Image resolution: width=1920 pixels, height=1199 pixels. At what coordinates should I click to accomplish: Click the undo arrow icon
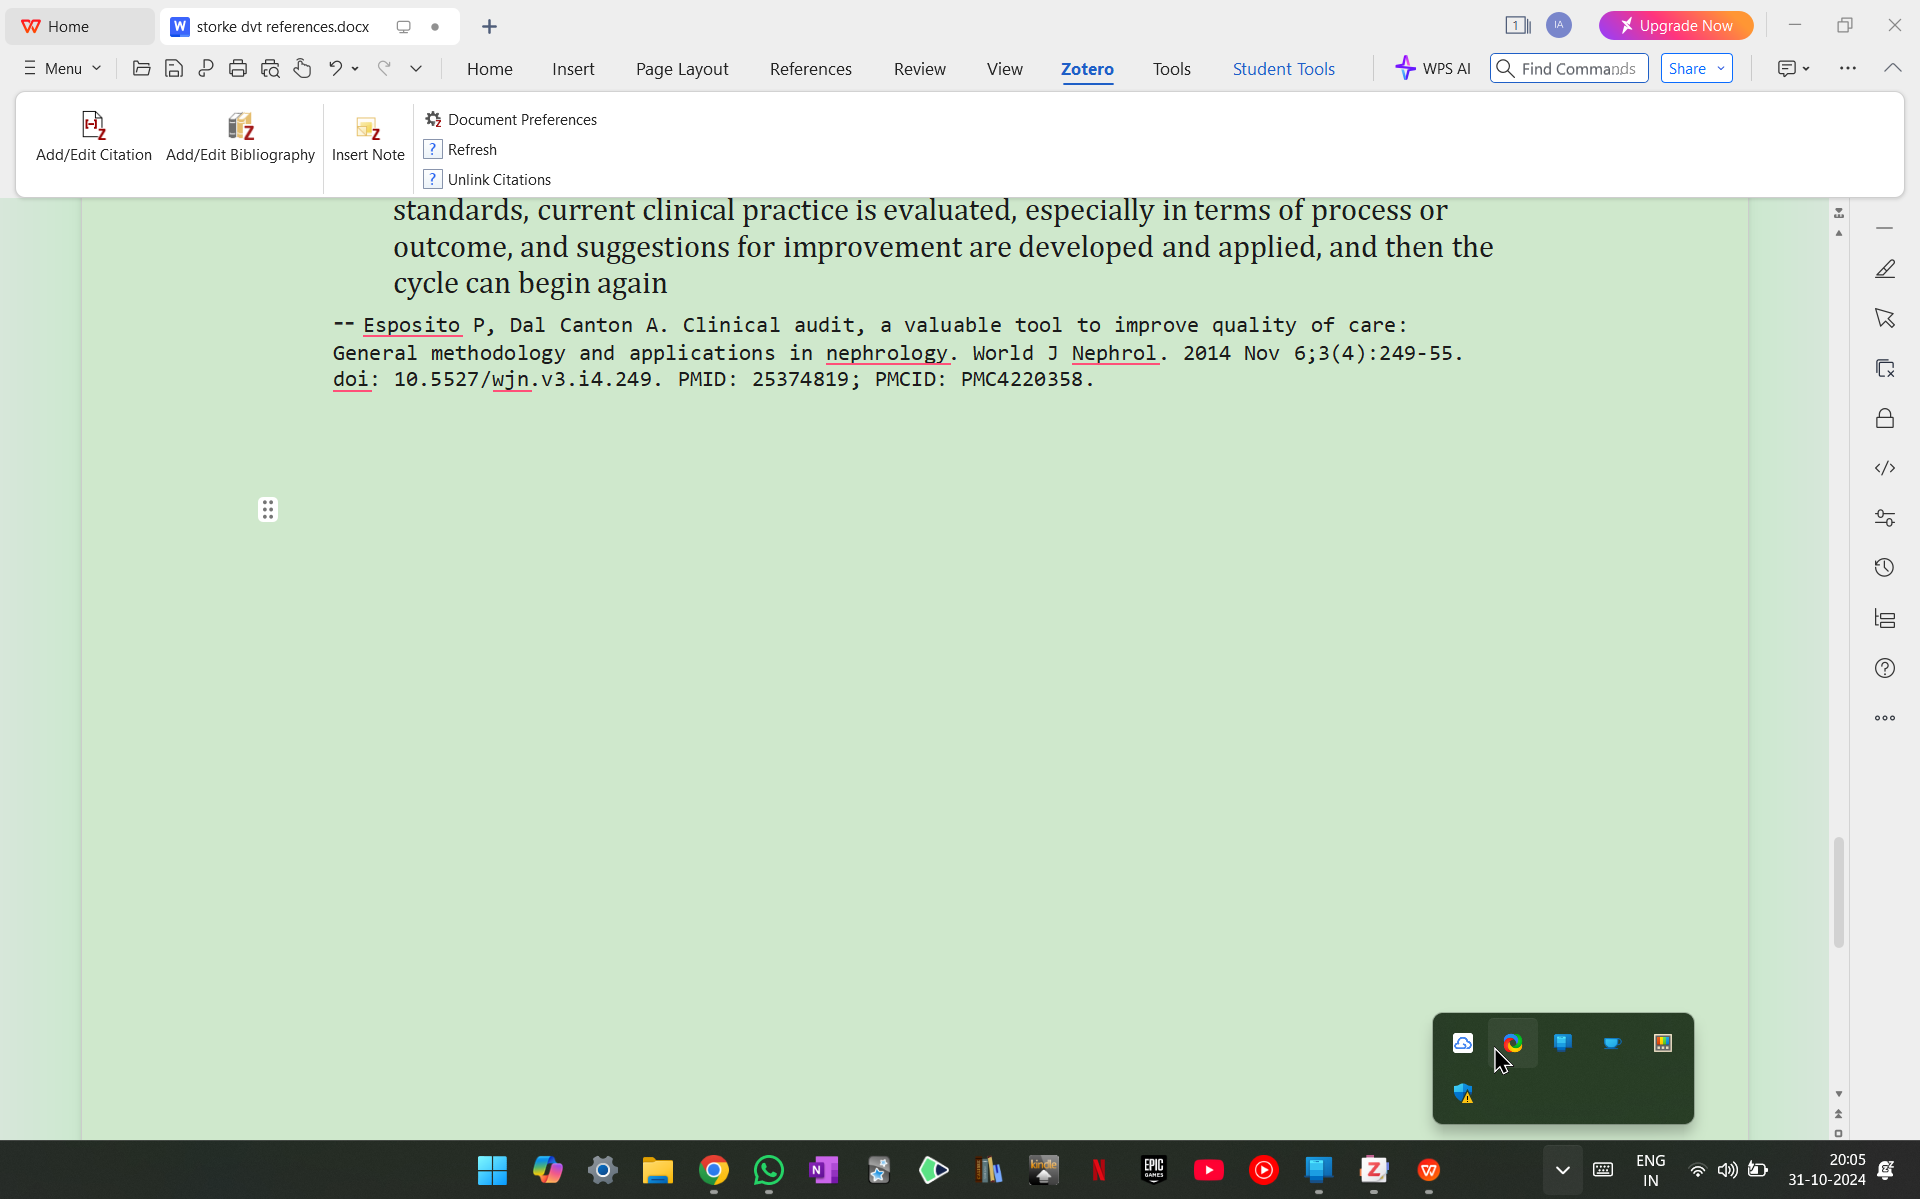[x=335, y=69]
